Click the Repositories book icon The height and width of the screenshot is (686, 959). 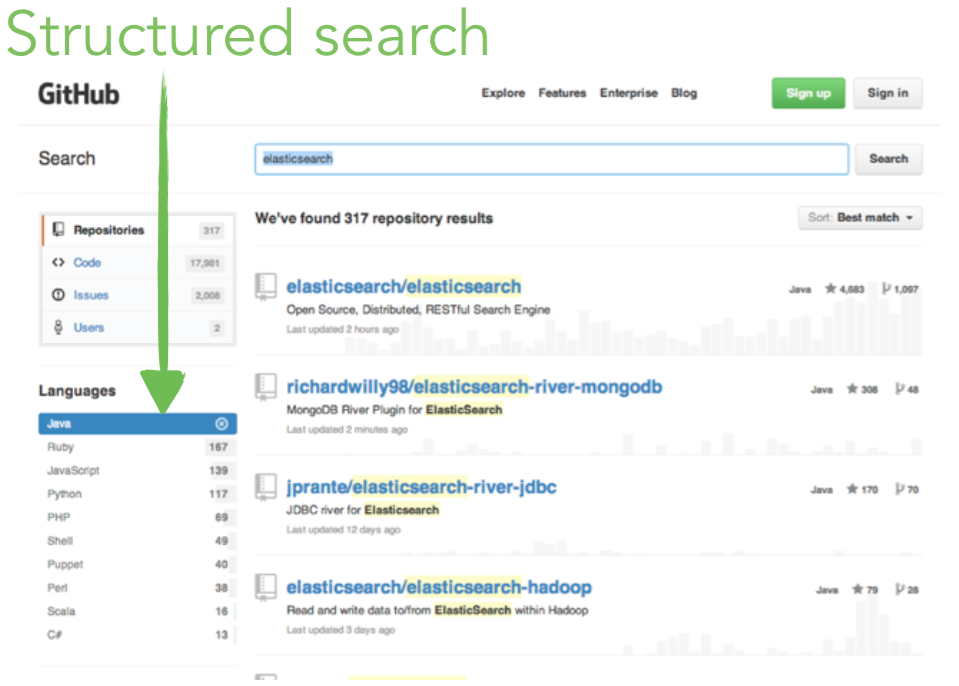58,230
